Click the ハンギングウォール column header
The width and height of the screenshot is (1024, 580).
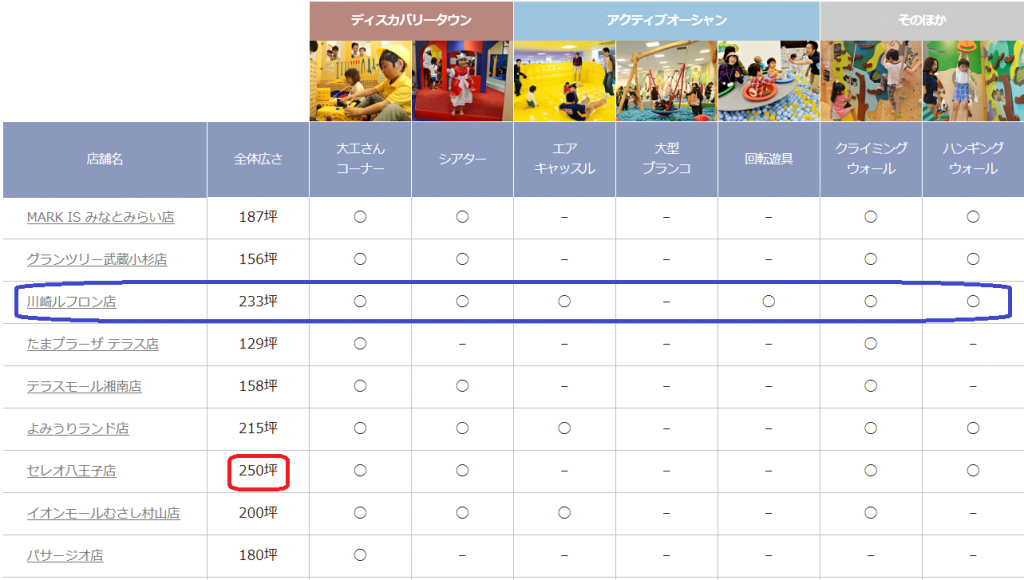click(x=973, y=159)
